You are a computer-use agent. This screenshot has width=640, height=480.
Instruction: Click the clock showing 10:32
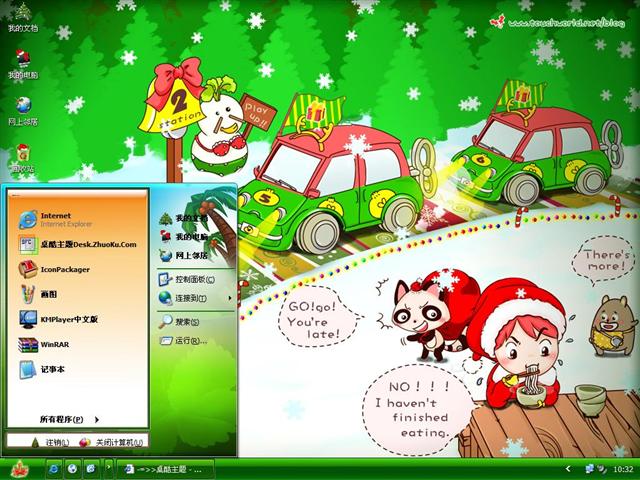623,469
